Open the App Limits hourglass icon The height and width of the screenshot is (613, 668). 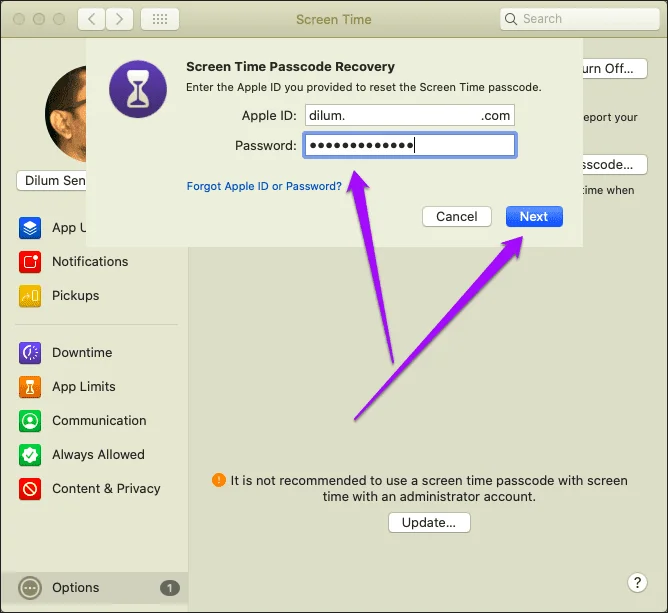pos(30,387)
